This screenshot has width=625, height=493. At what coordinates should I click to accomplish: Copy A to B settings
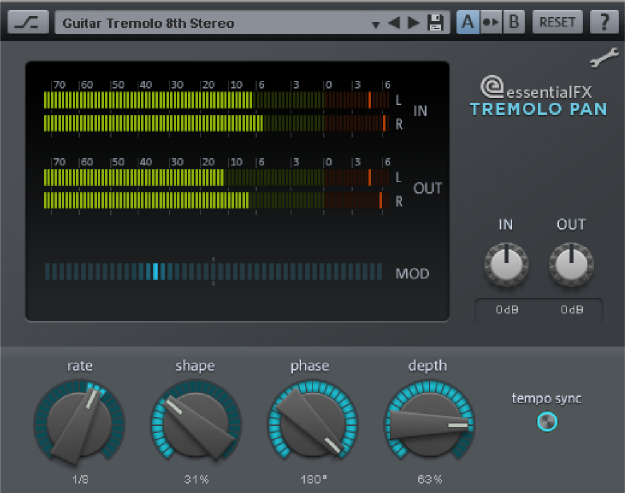coord(491,22)
